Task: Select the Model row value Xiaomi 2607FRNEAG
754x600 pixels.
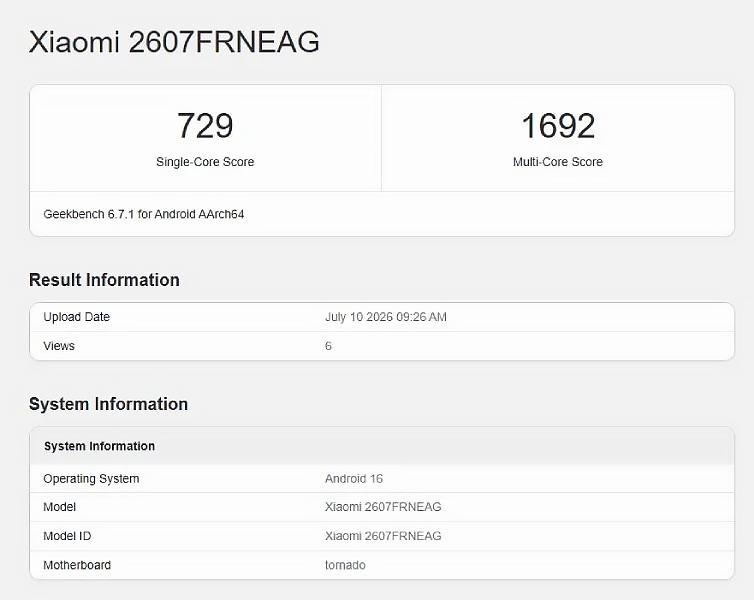Action: click(383, 507)
